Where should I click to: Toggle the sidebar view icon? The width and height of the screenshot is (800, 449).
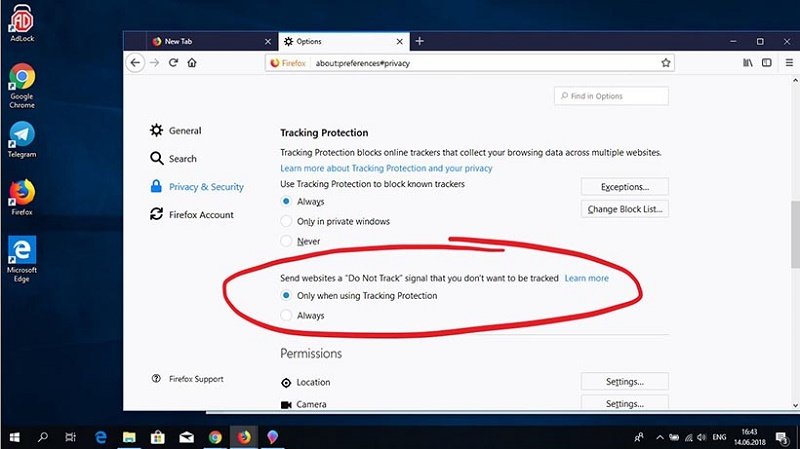[x=765, y=62]
